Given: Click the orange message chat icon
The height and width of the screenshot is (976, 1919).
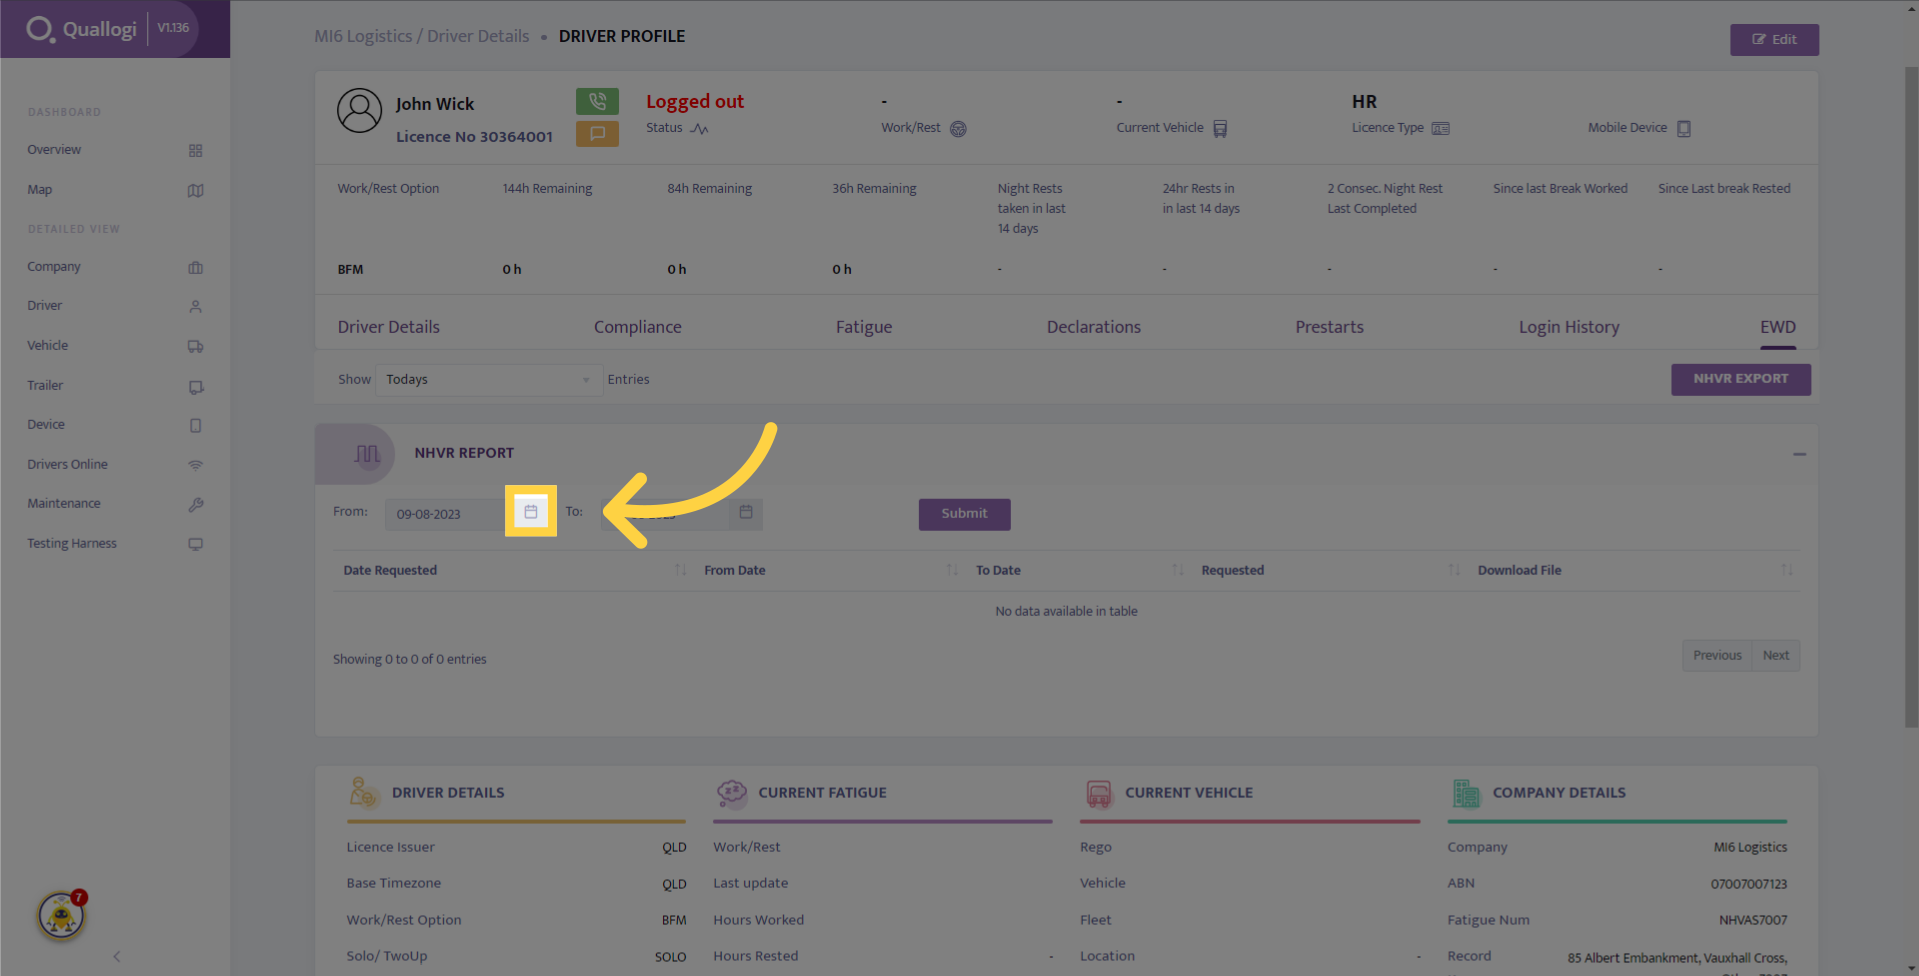Looking at the screenshot, I should 597,133.
